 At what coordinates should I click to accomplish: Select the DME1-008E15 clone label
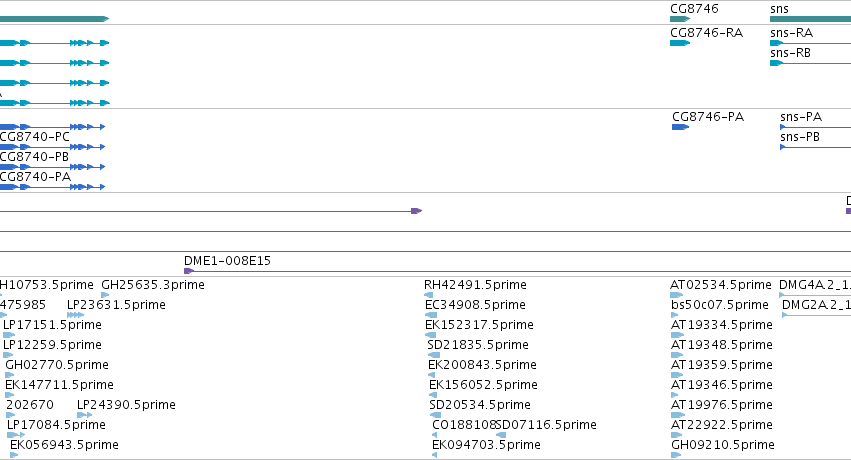[x=227, y=261]
